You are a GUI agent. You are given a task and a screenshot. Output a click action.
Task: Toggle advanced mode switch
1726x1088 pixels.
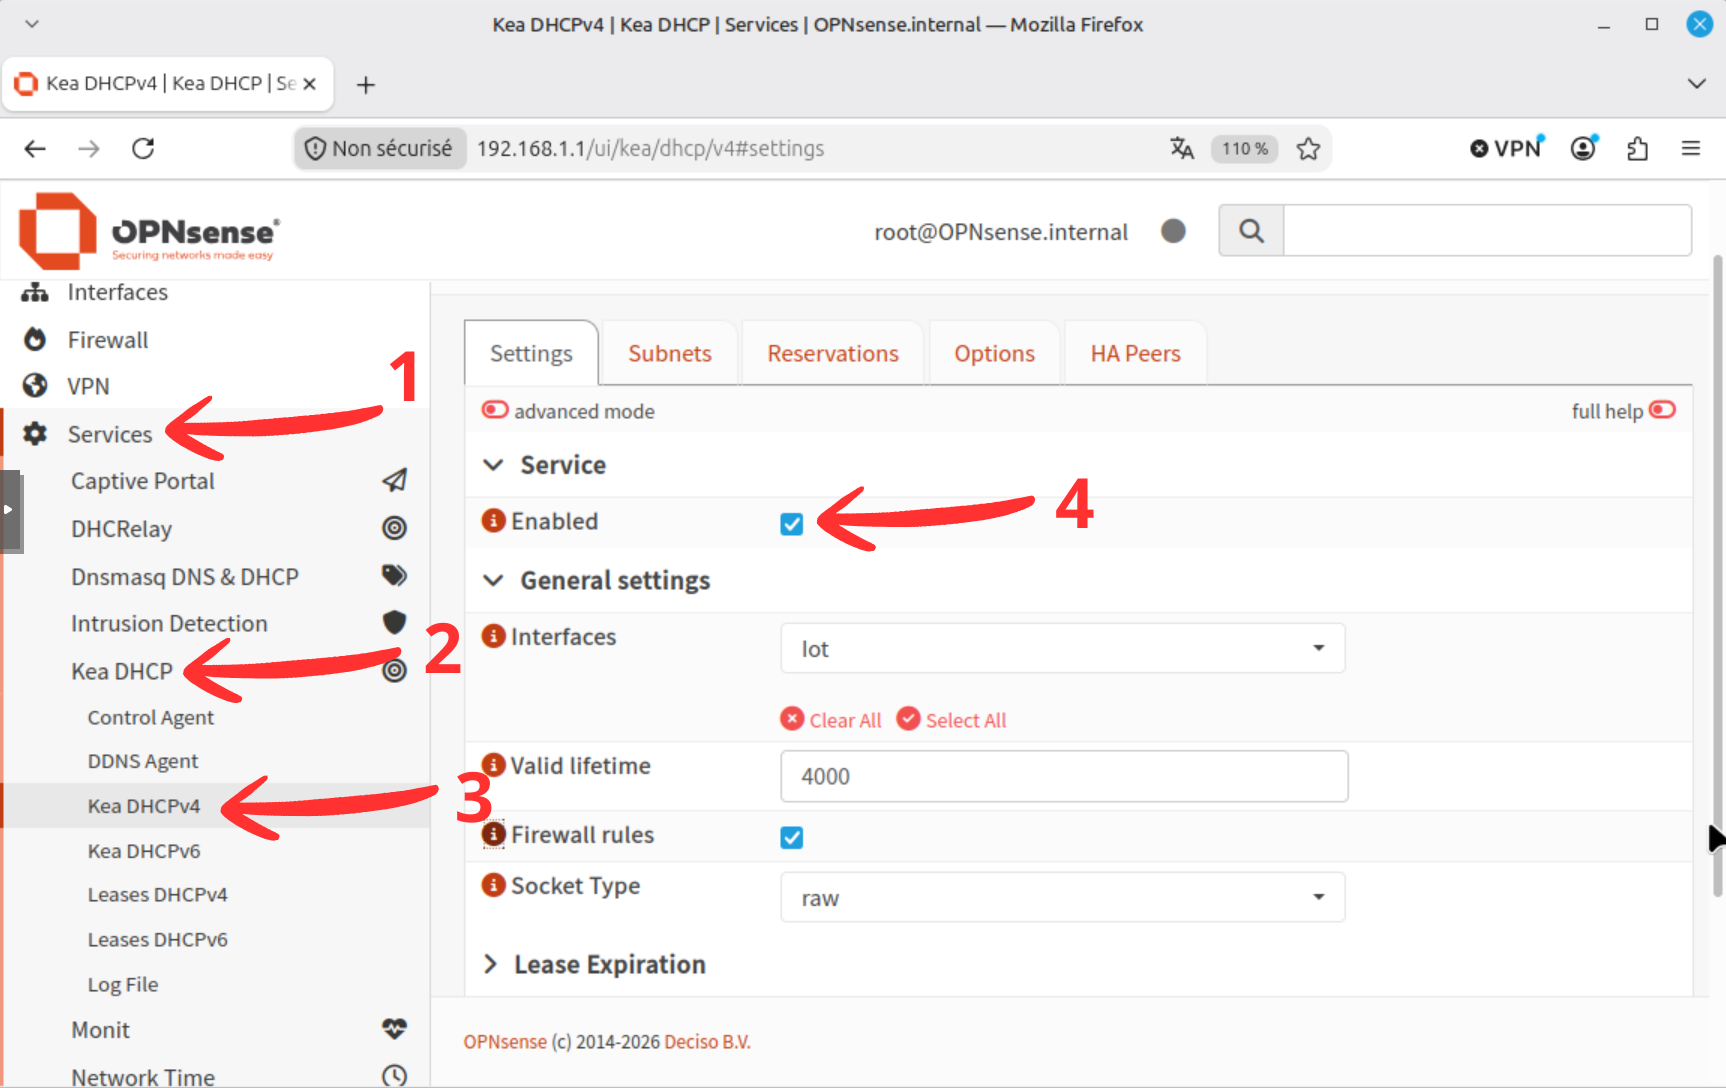click(495, 410)
